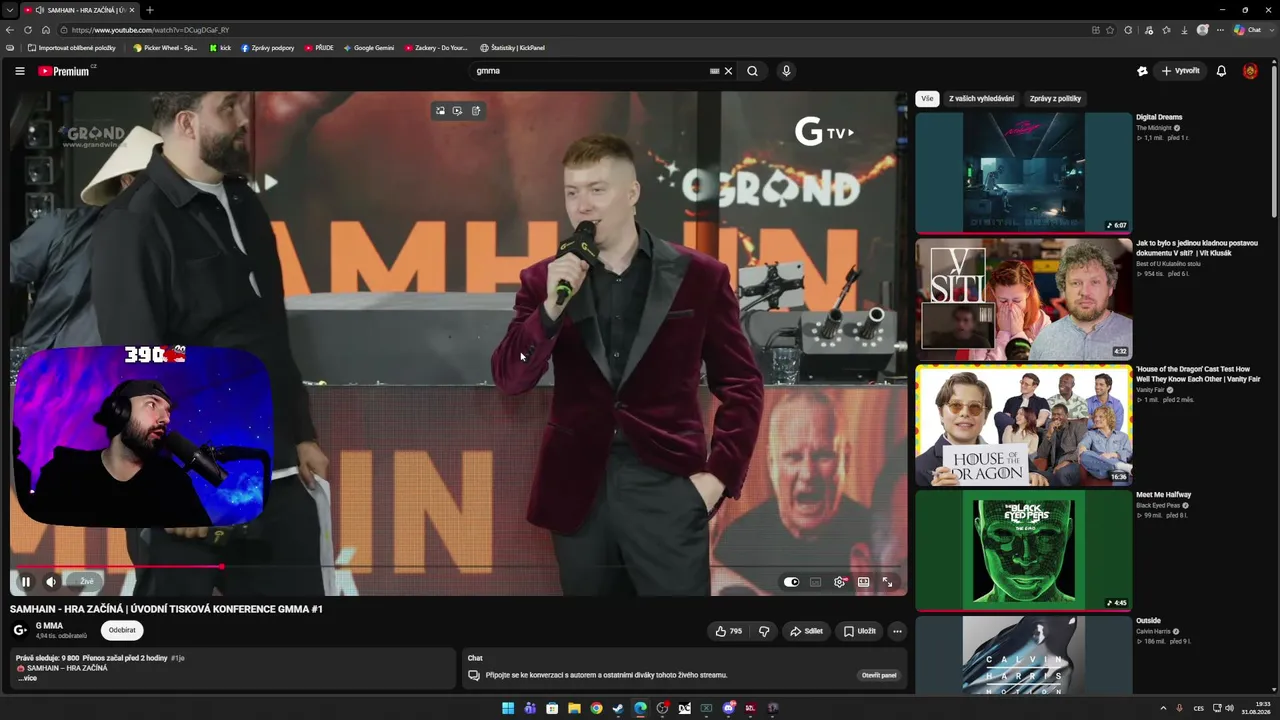The image size is (1280, 720).
Task: Seek on the red video progress bar
Action: pos(459,567)
